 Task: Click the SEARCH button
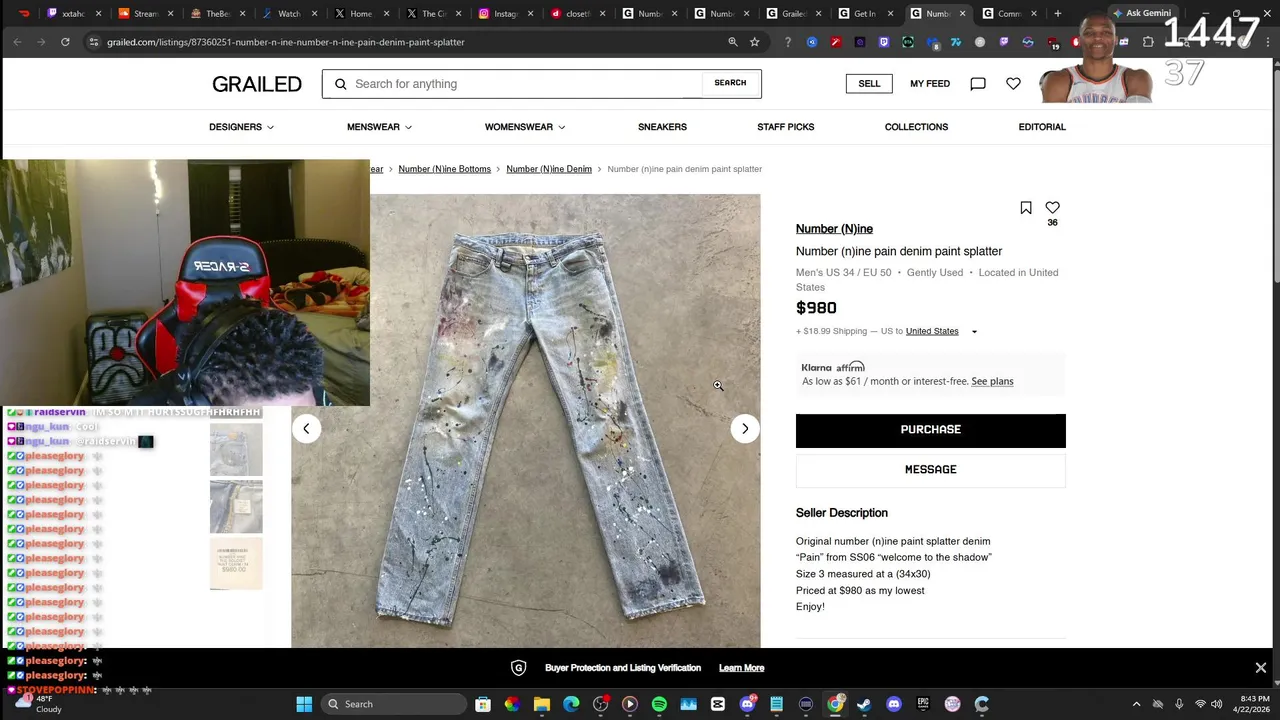730,83
